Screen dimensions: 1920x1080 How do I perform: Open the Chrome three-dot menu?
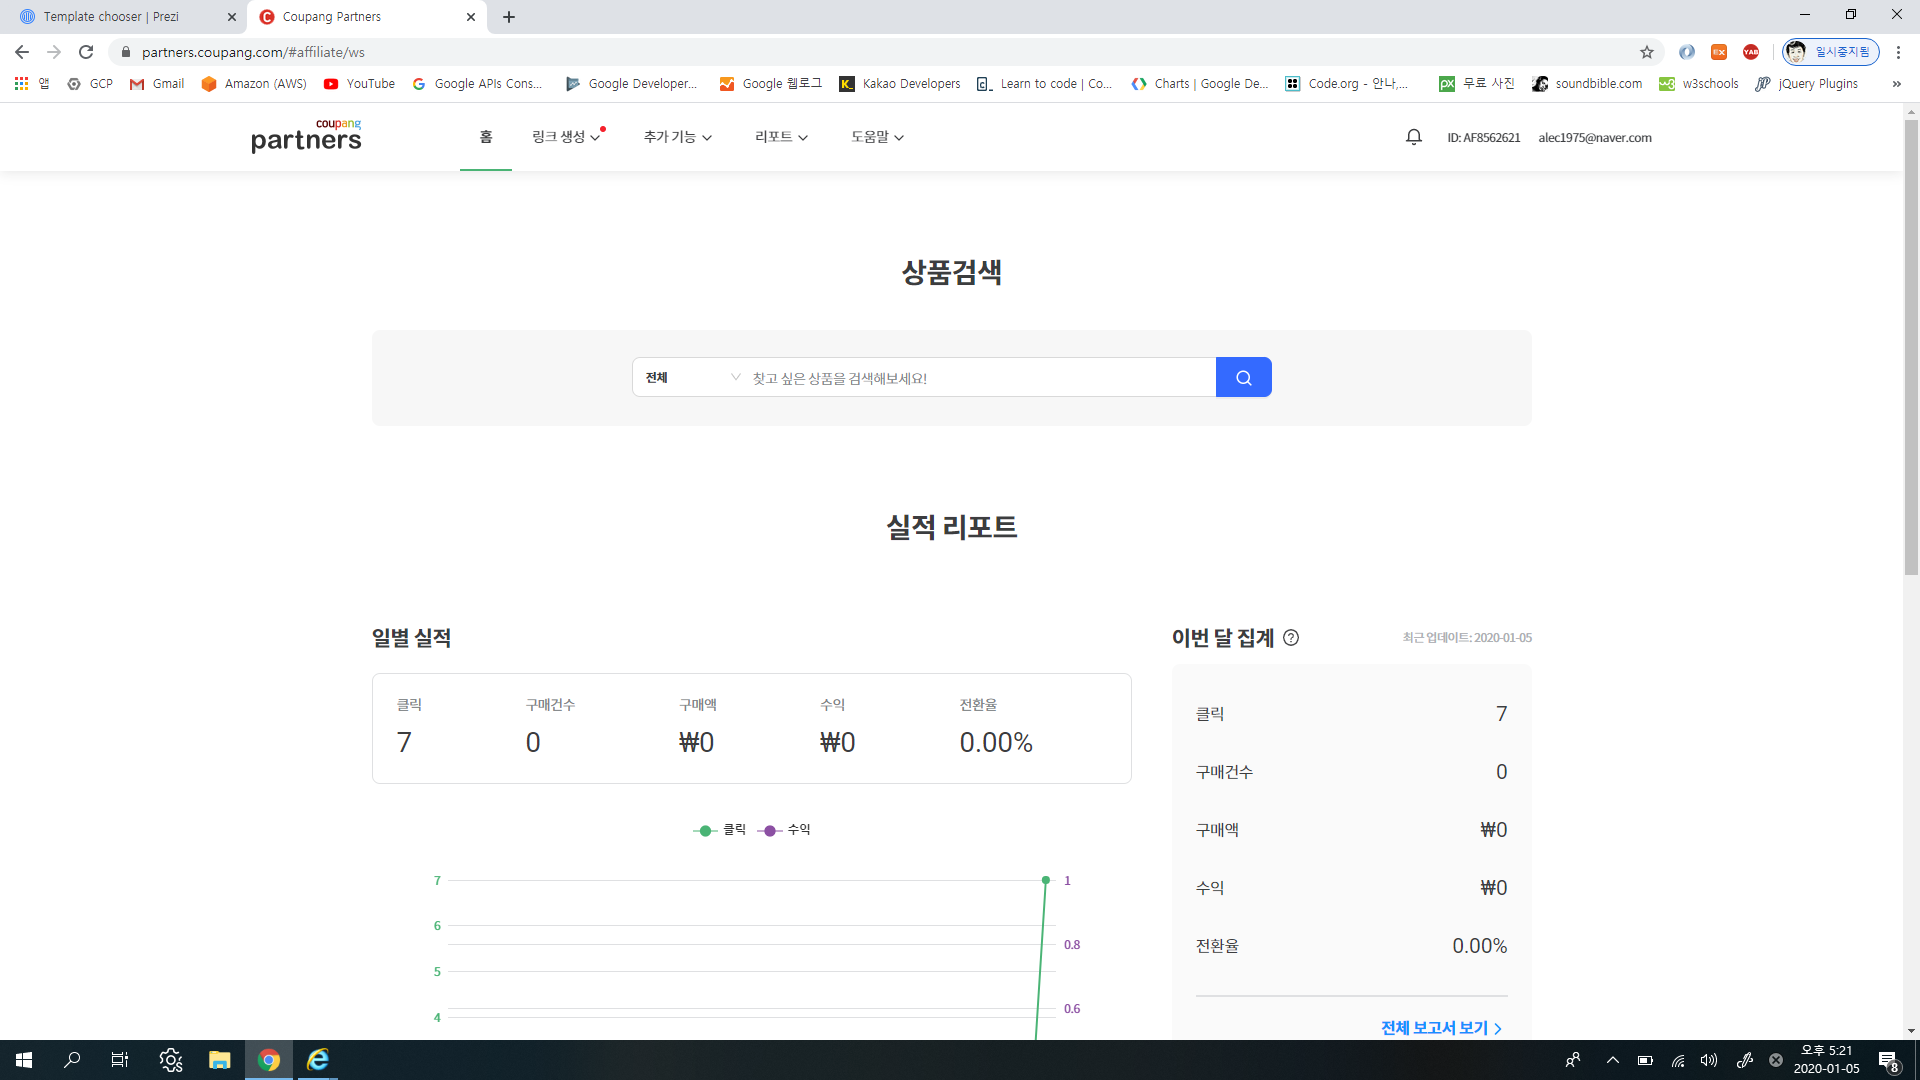1898,52
